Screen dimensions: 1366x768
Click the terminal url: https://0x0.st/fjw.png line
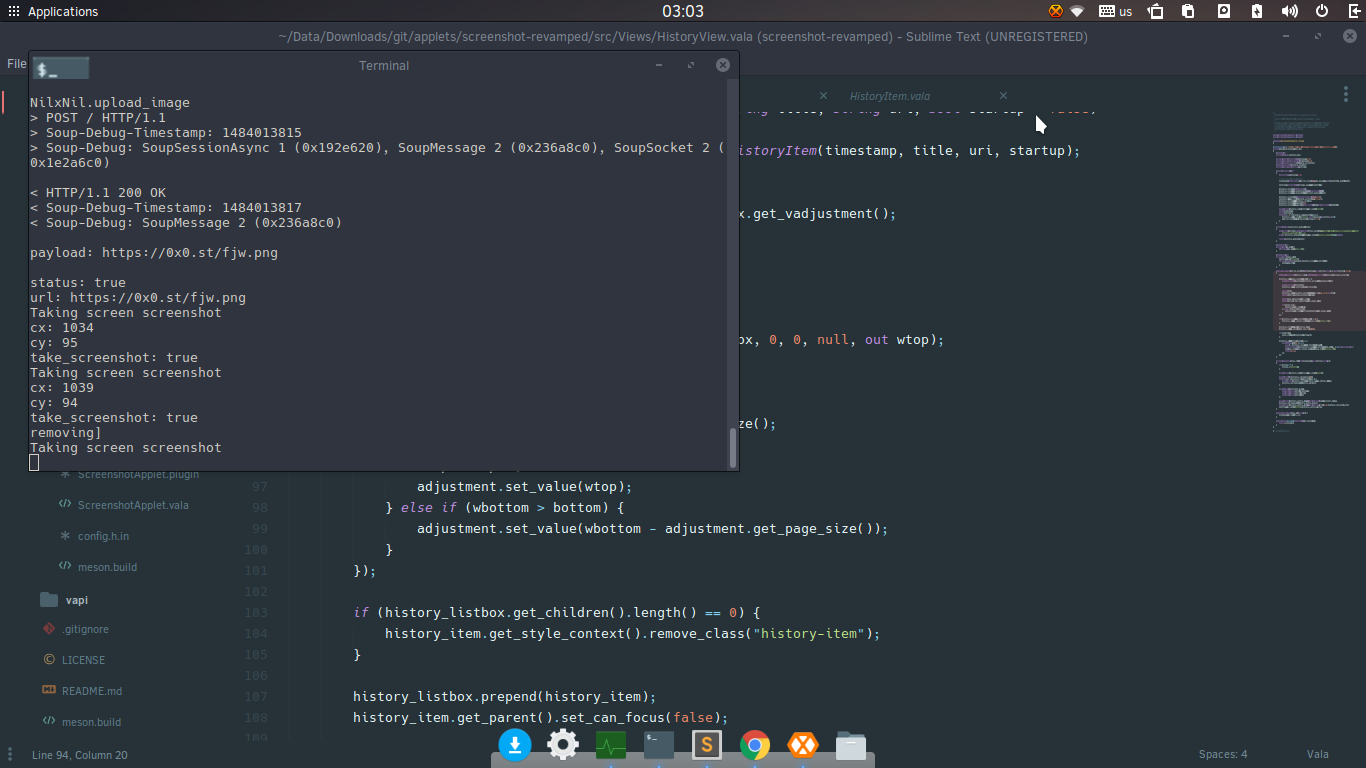pos(138,298)
